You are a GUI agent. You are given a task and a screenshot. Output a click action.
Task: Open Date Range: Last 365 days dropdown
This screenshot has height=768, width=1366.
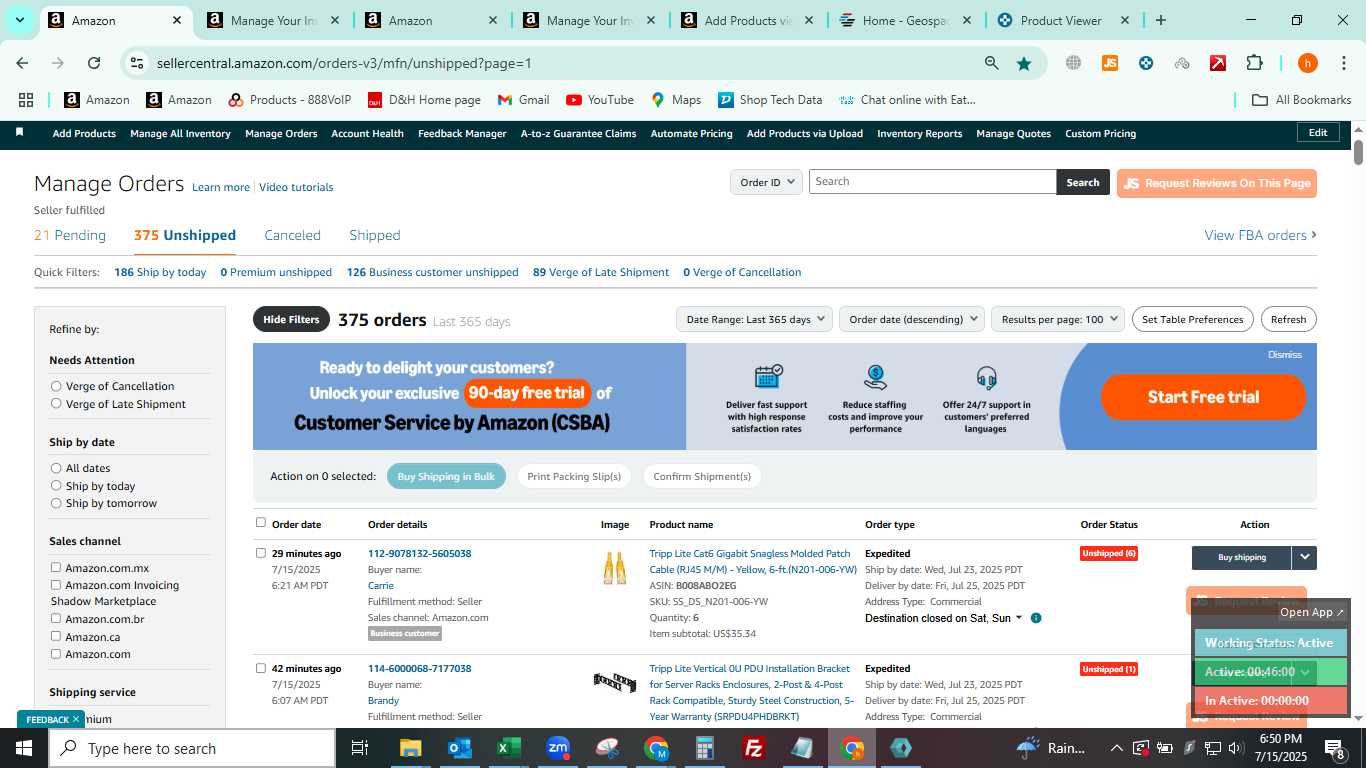click(x=755, y=319)
